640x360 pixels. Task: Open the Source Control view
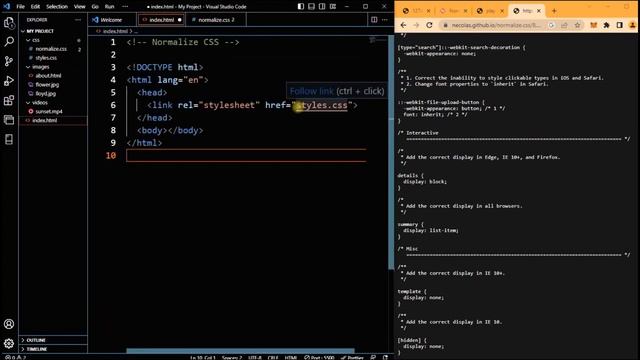[9, 61]
